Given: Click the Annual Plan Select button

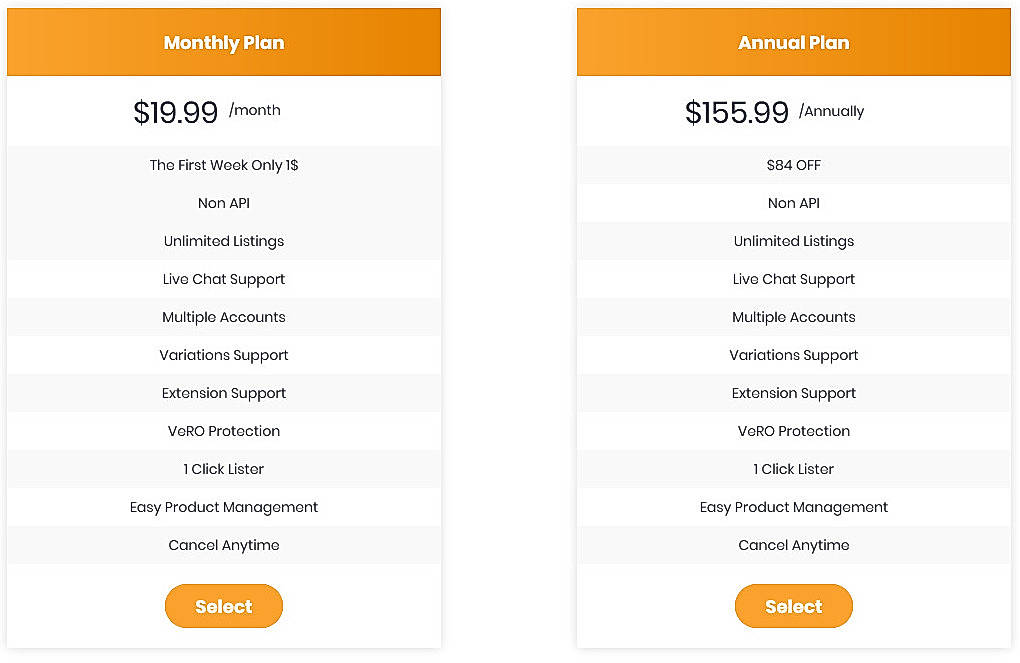Looking at the screenshot, I should click(x=794, y=606).
